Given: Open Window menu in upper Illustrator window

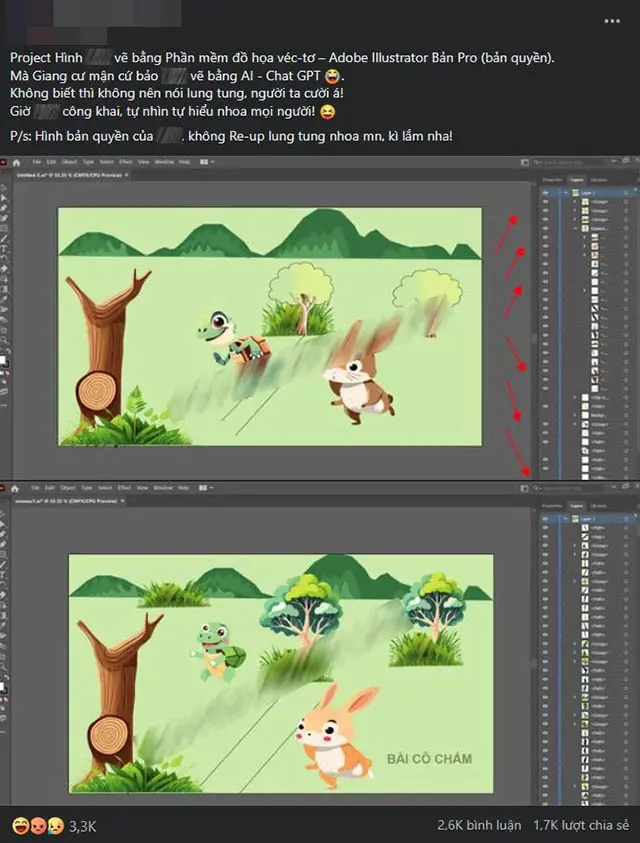Looking at the screenshot, I should point(164,162).
